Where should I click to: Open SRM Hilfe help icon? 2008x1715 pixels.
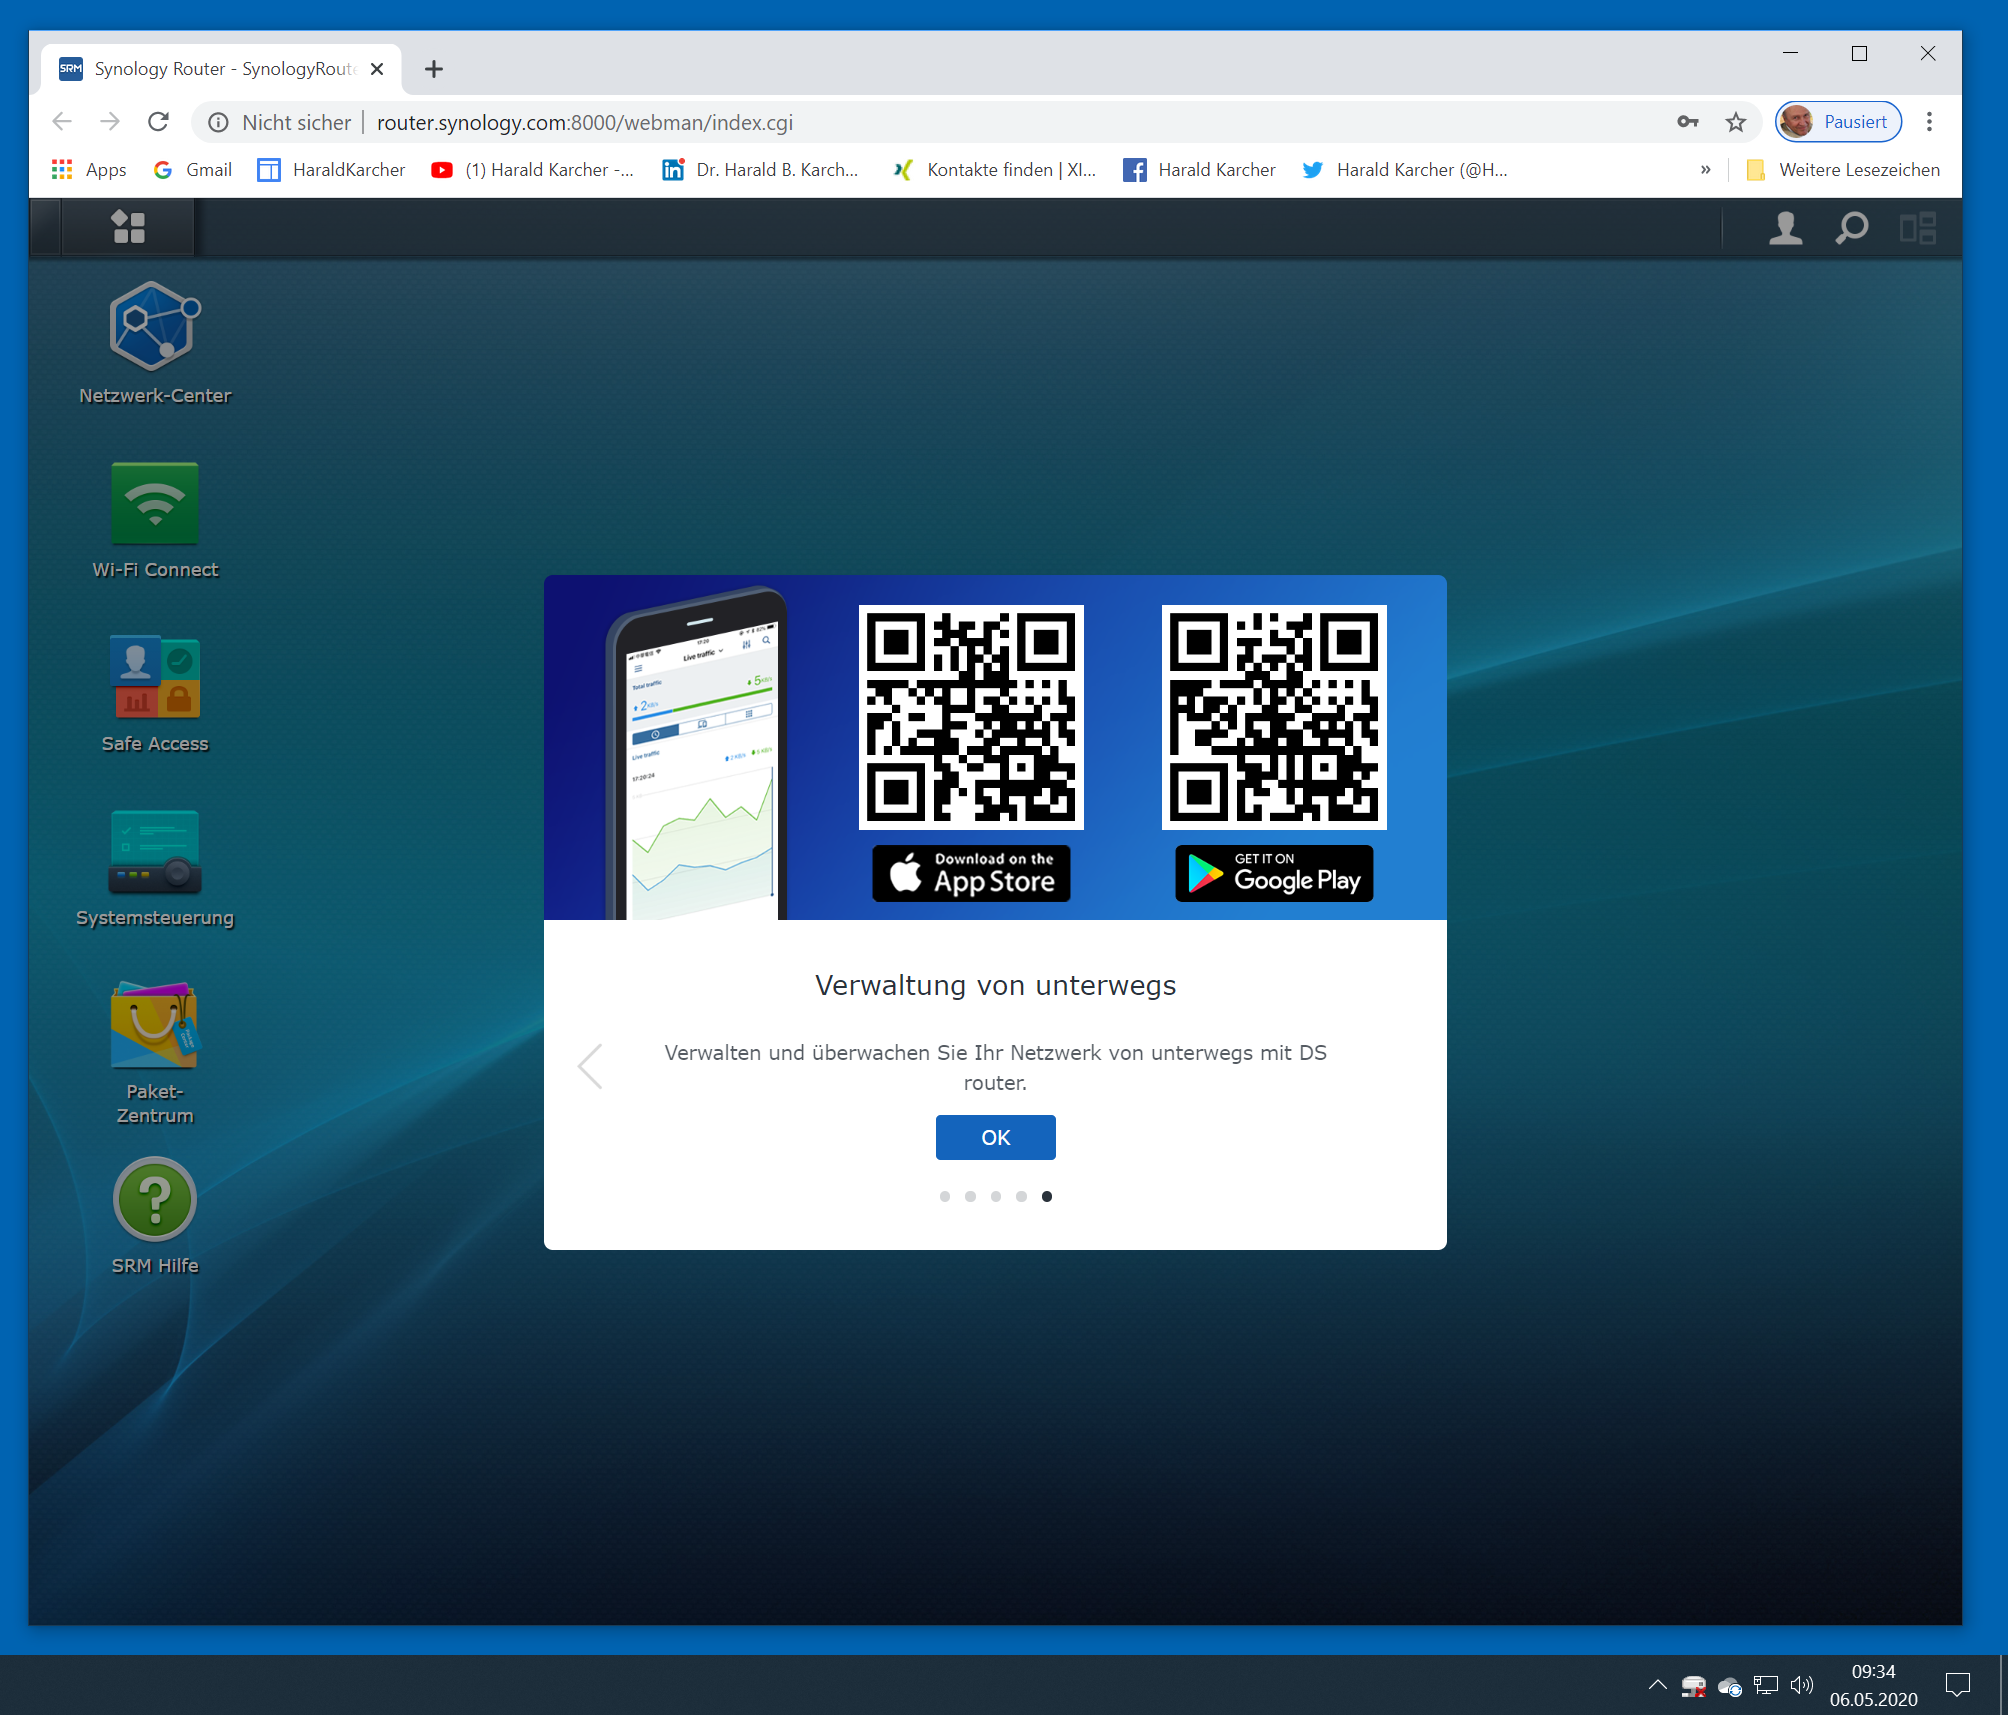[154, 1199]
